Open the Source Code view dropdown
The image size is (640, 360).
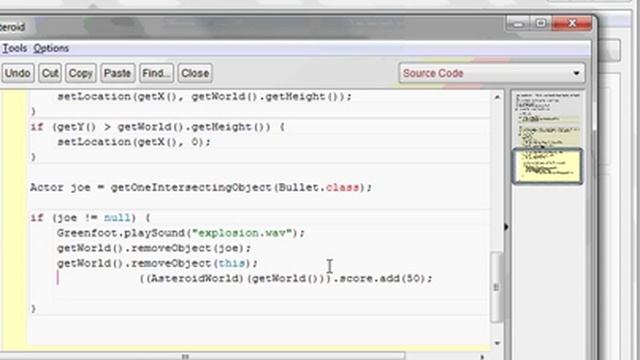492,73
